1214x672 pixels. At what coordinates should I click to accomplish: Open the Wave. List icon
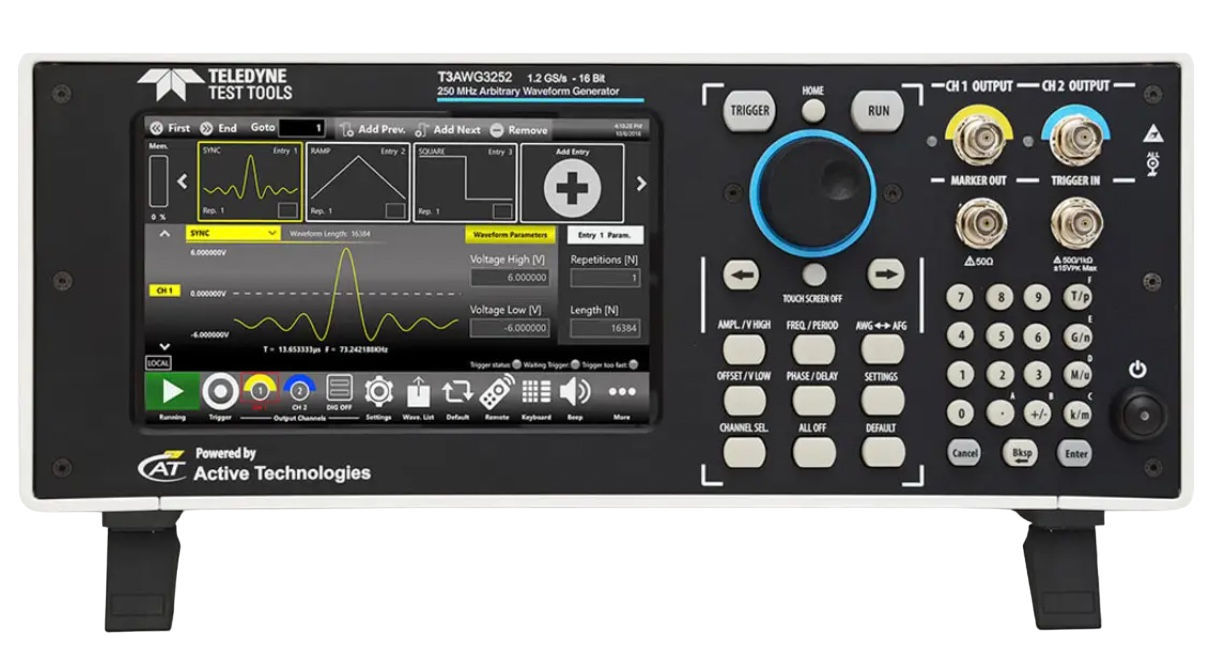tap(418, 390)
